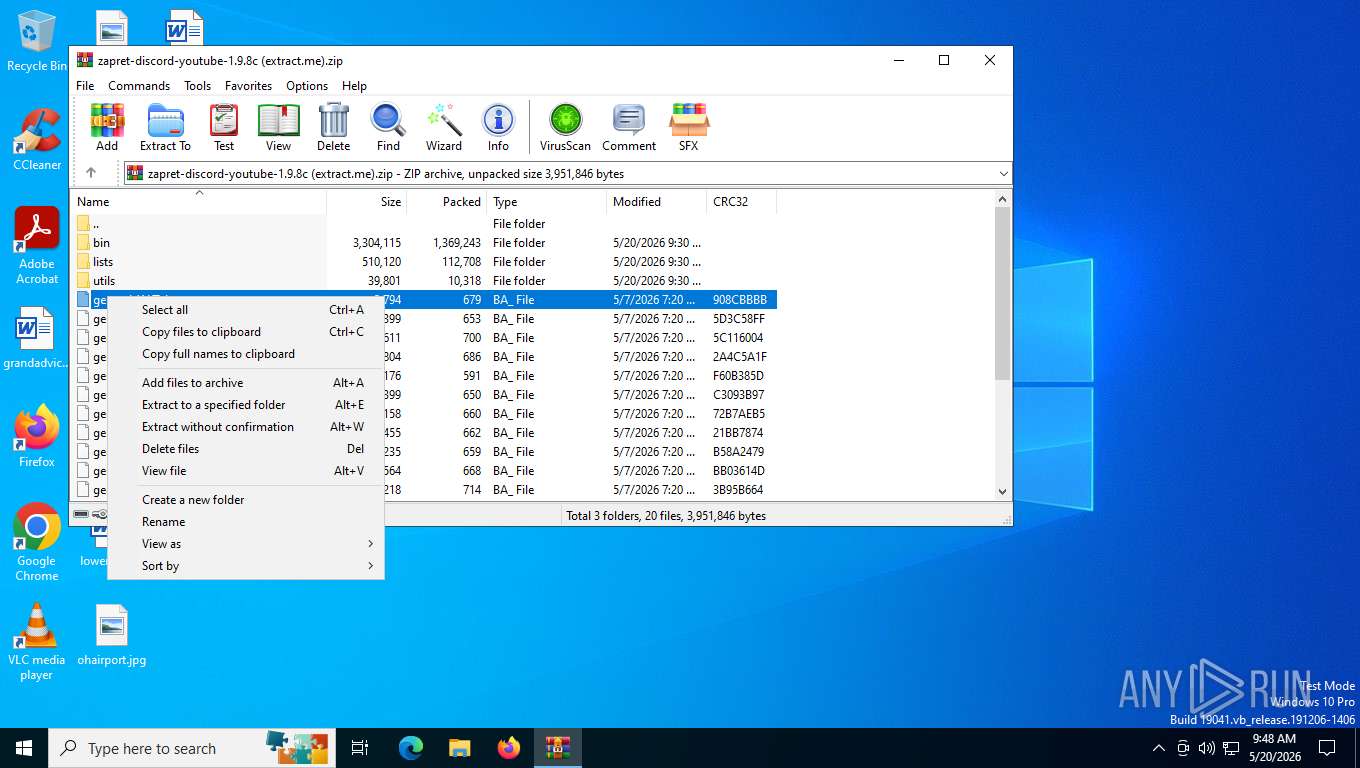Sort by the Size column header
Viewport: 1360px width, 768px height.
(366, 202)
